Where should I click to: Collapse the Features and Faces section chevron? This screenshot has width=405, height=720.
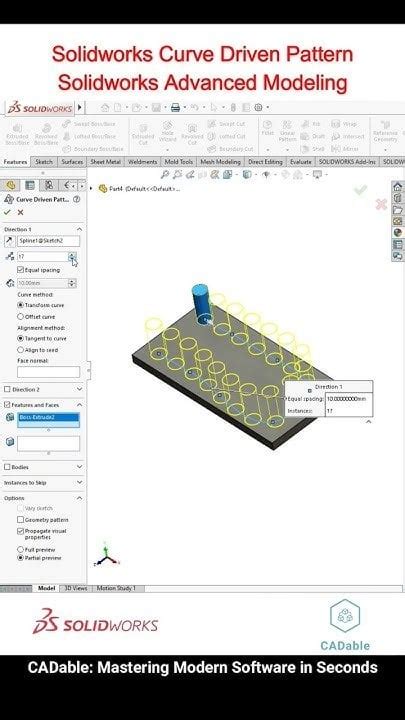pos(79,405)
